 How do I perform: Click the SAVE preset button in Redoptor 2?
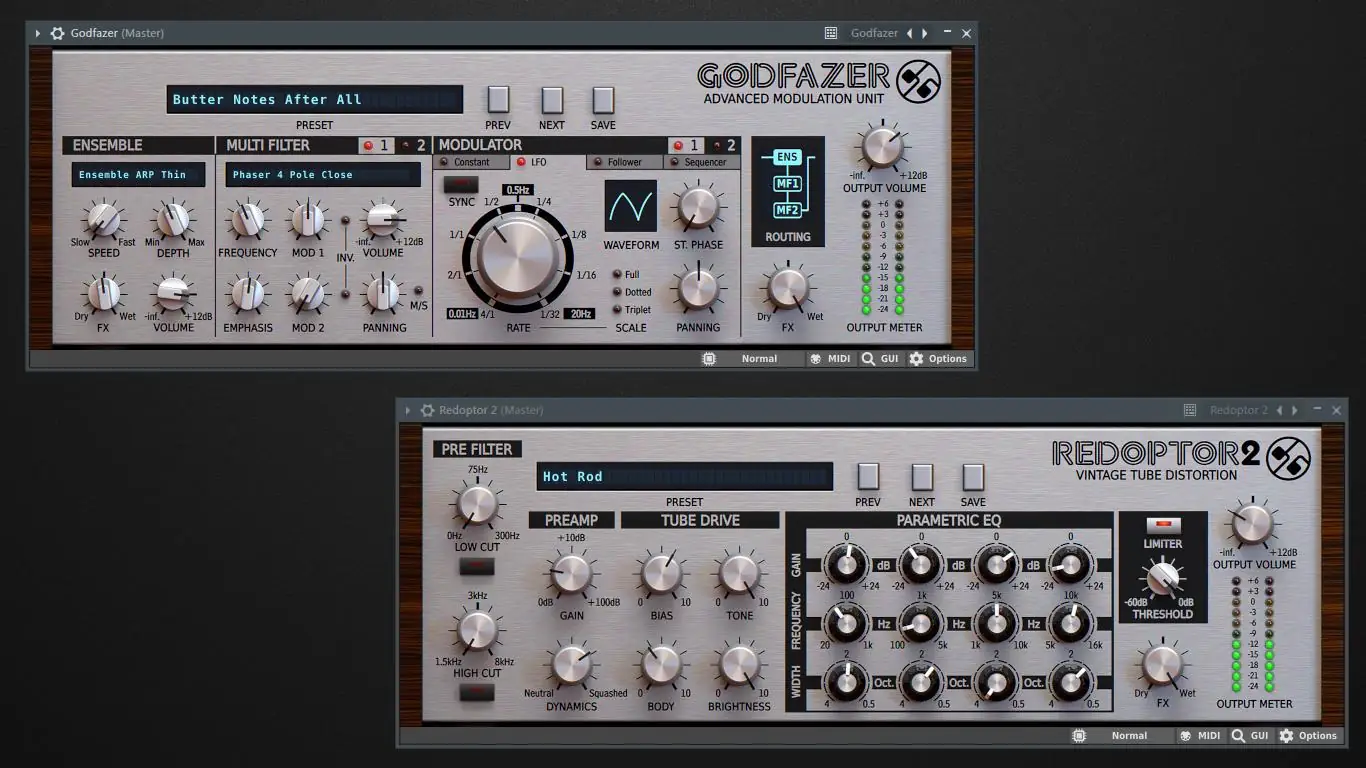(973, 476)
